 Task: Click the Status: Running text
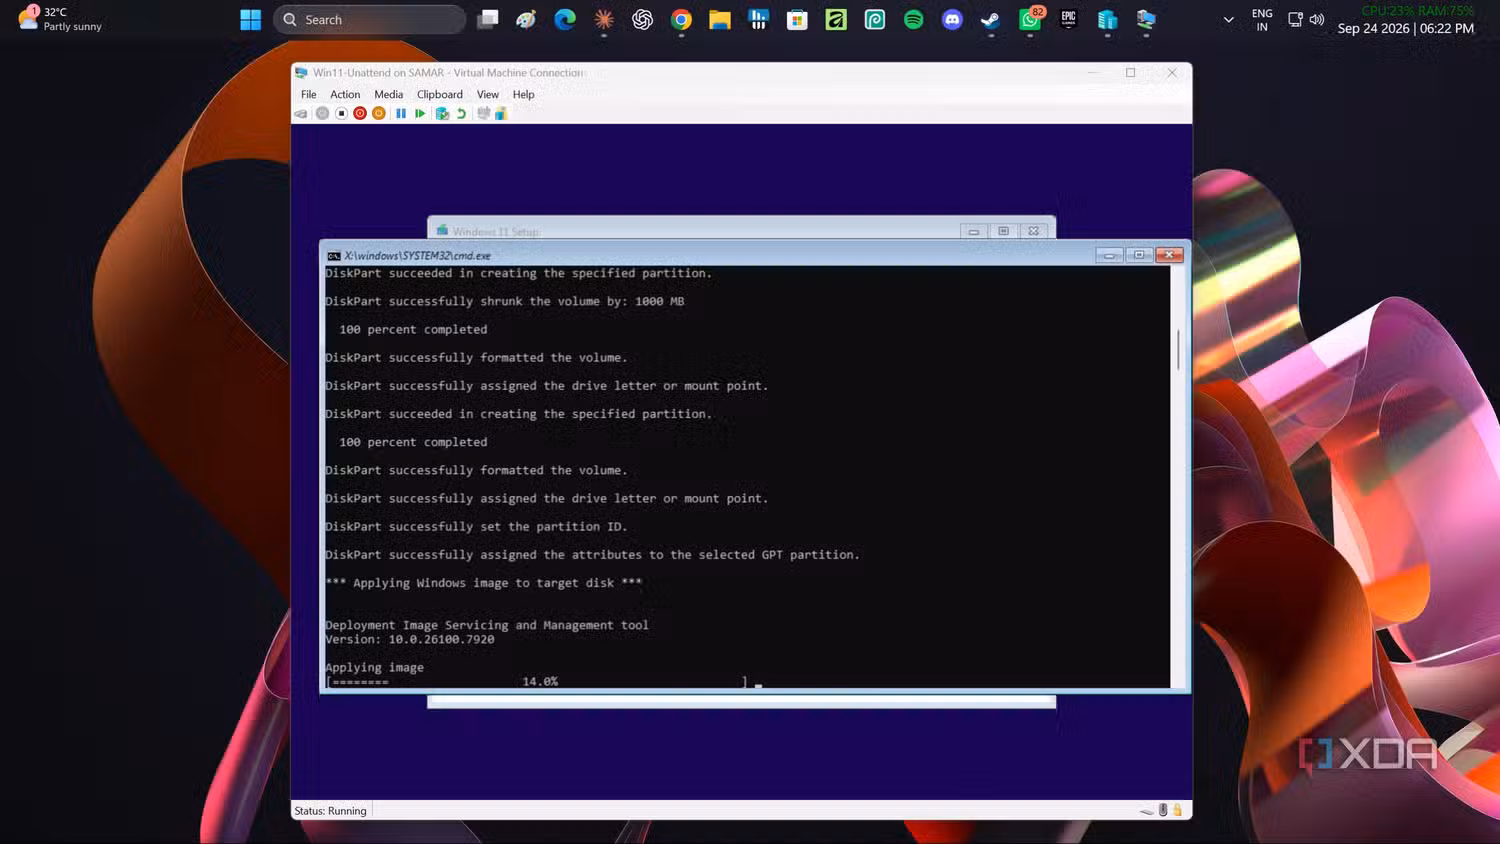point(331,811)
